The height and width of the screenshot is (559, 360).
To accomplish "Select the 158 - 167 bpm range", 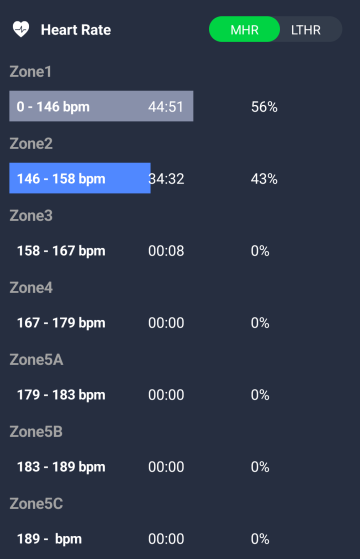I will [x=61, y=251].
